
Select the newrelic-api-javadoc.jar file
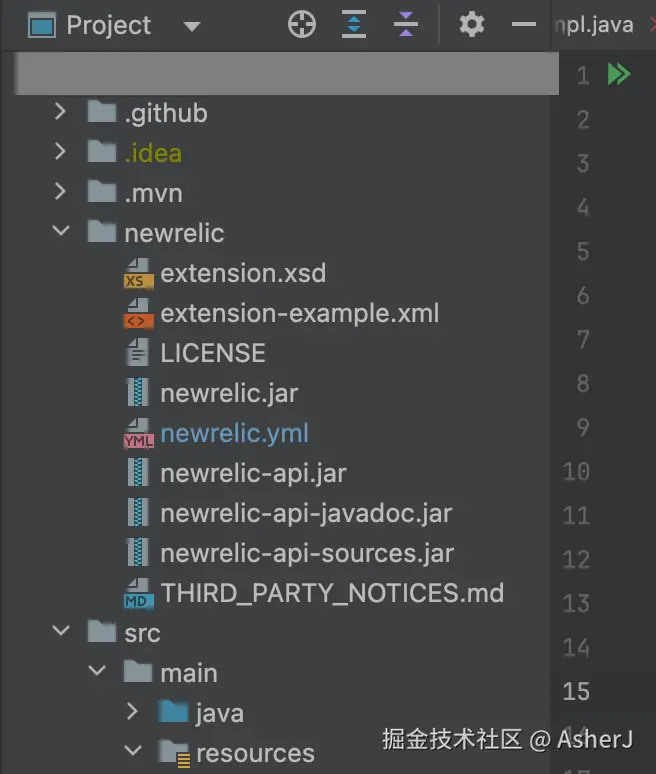tap(306, 514)
